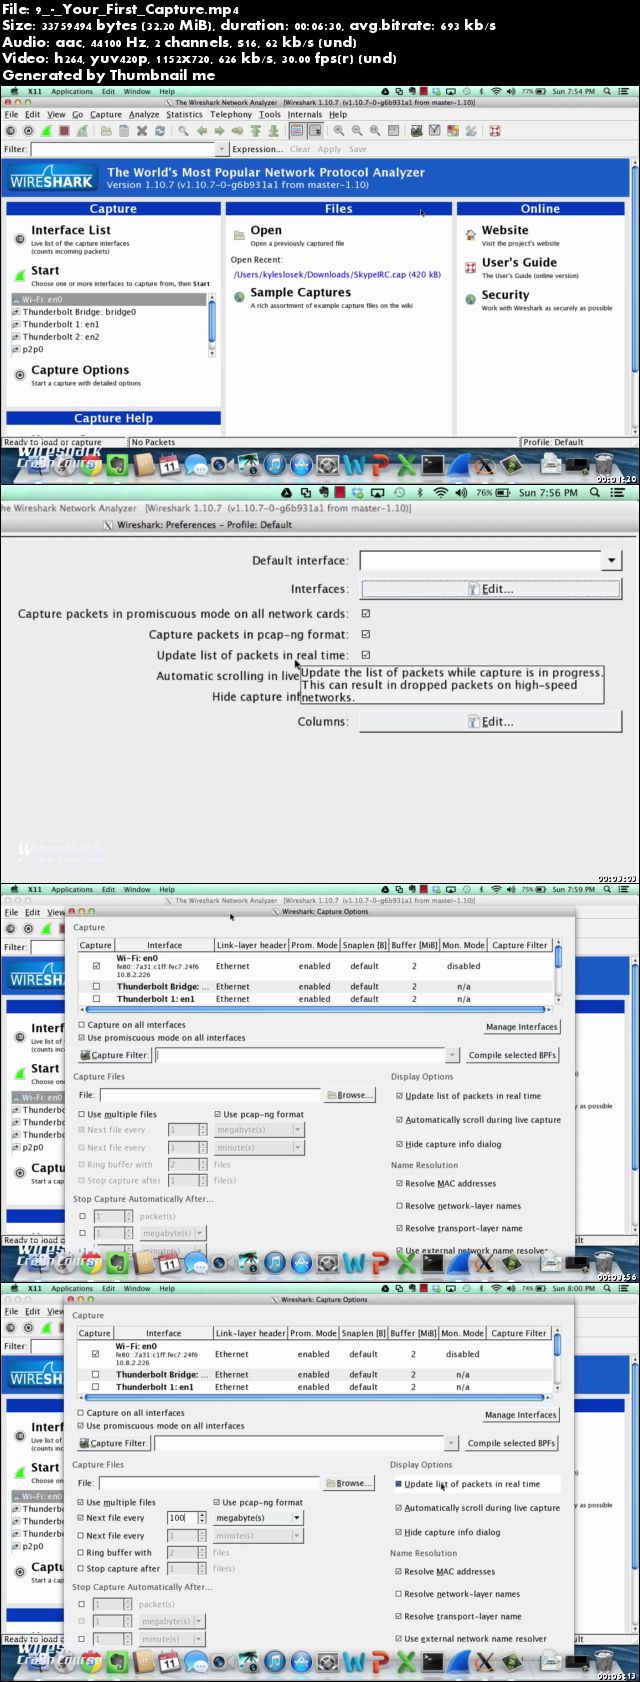
Task: Open the capture options toolbar icon in top frame
Action: (29, 131)
